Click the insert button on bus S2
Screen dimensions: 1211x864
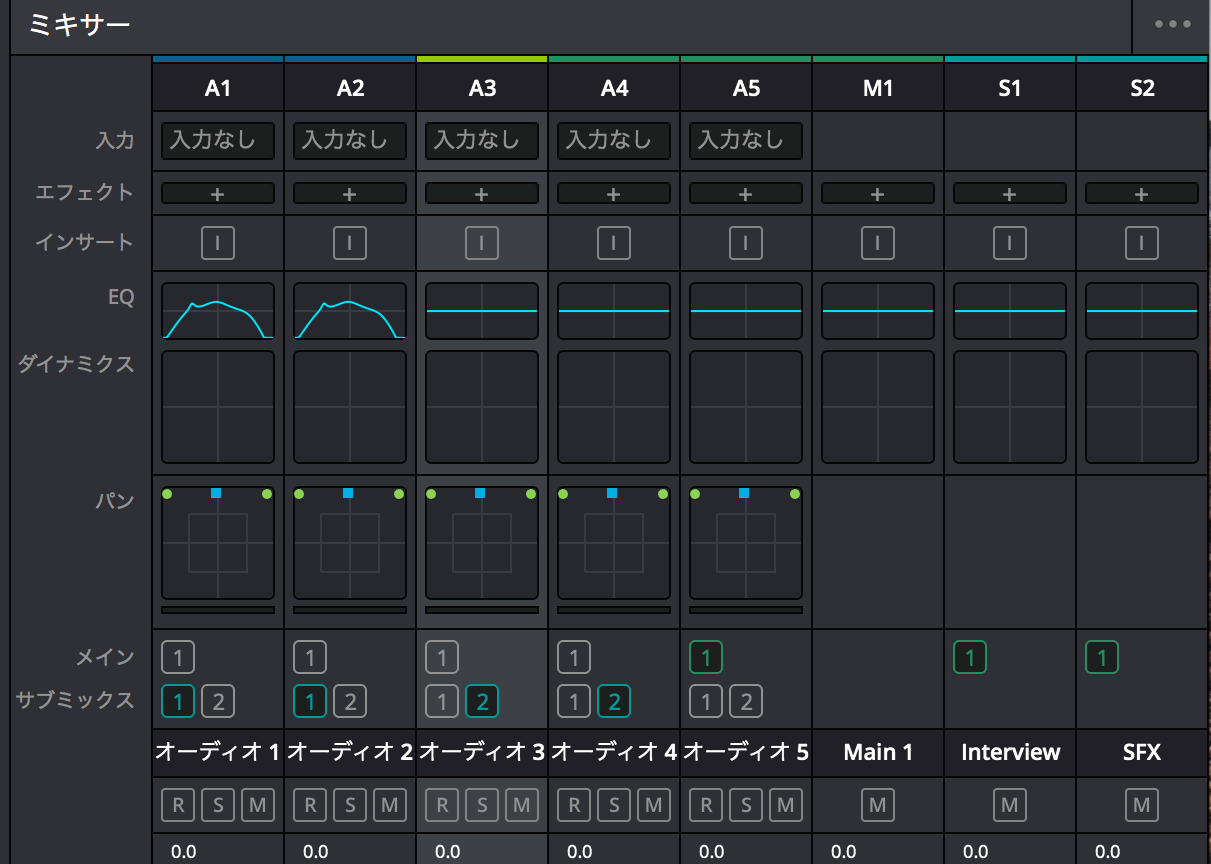tap(1141, 242)
